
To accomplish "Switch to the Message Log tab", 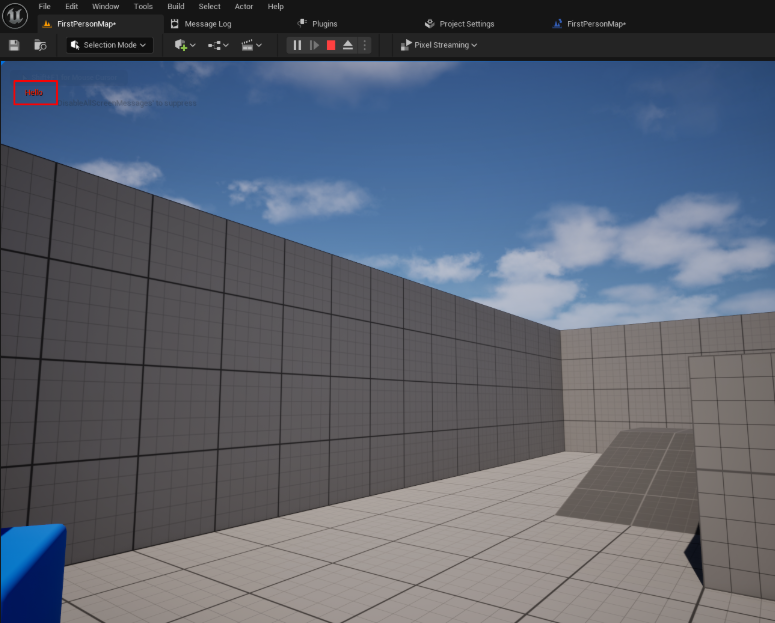I will 207,23.
